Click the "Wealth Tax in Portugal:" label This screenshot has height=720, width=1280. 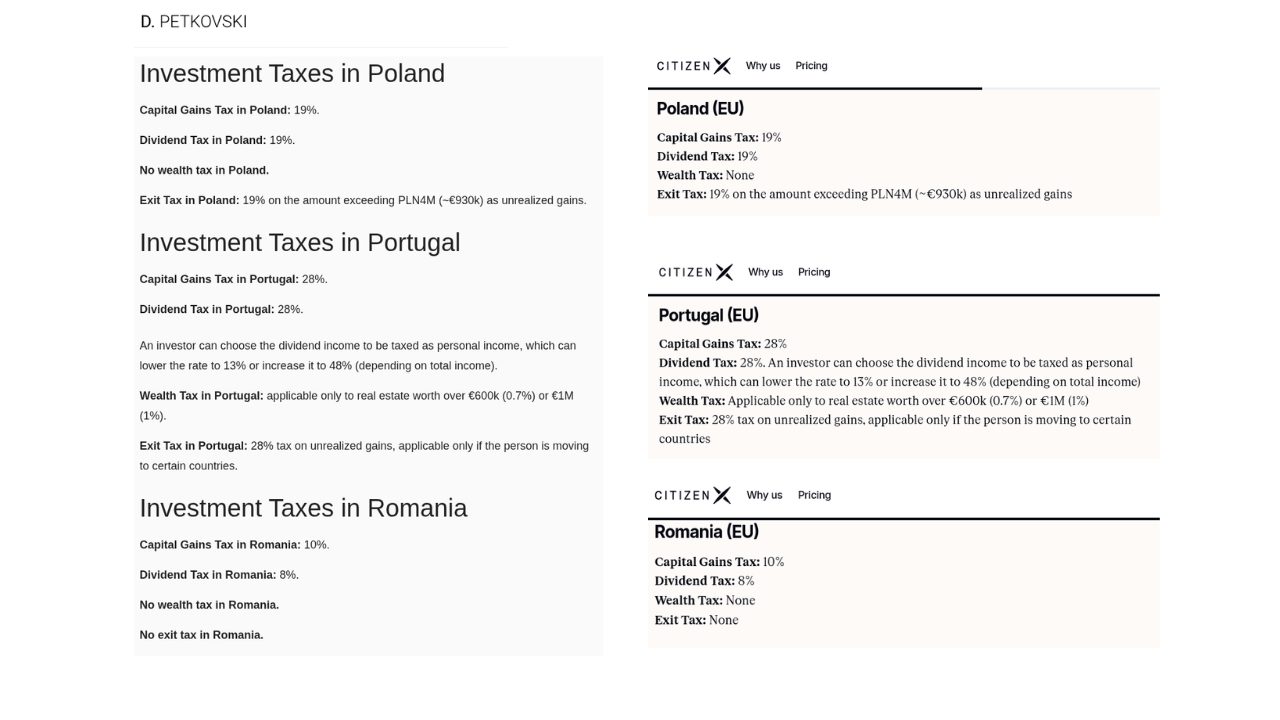tap(201, 396)
